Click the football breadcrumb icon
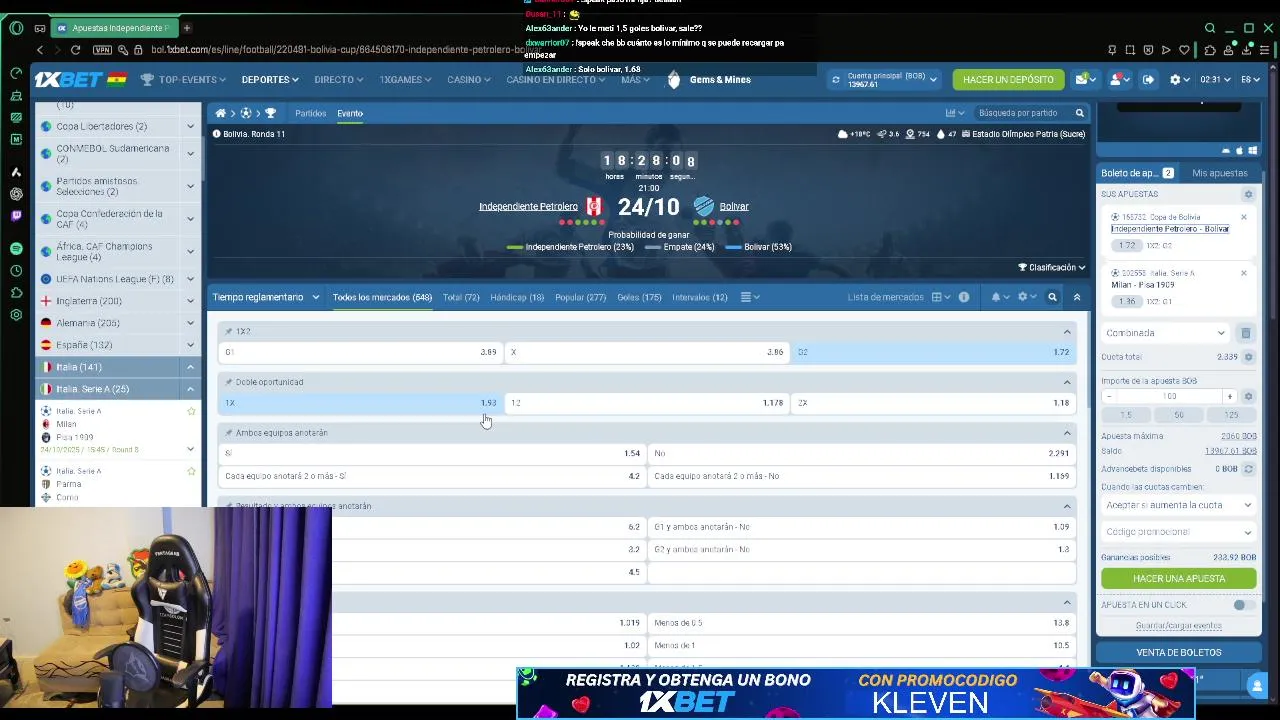Image resolution: width=1280 pixels, height=720 pixels. [x=246, y=113]
